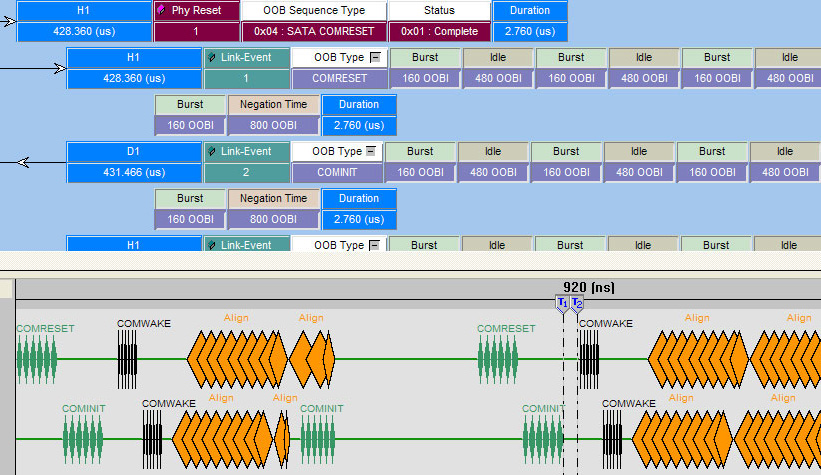Collapse the OOB Type box in the COMRESET row
This screenshot has width=821, height=475.
point(375,57)
